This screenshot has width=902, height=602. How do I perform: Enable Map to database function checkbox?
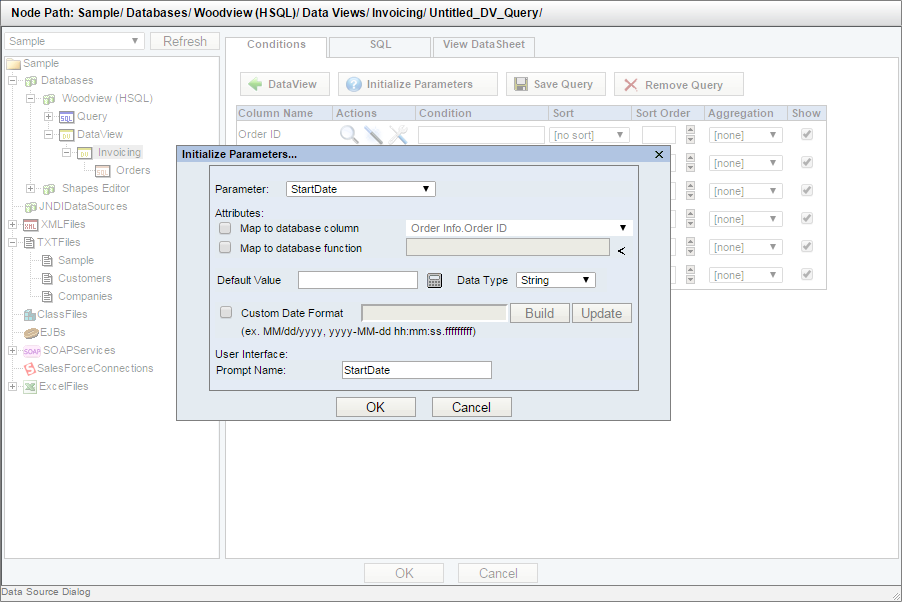click(x=225, y=248)
